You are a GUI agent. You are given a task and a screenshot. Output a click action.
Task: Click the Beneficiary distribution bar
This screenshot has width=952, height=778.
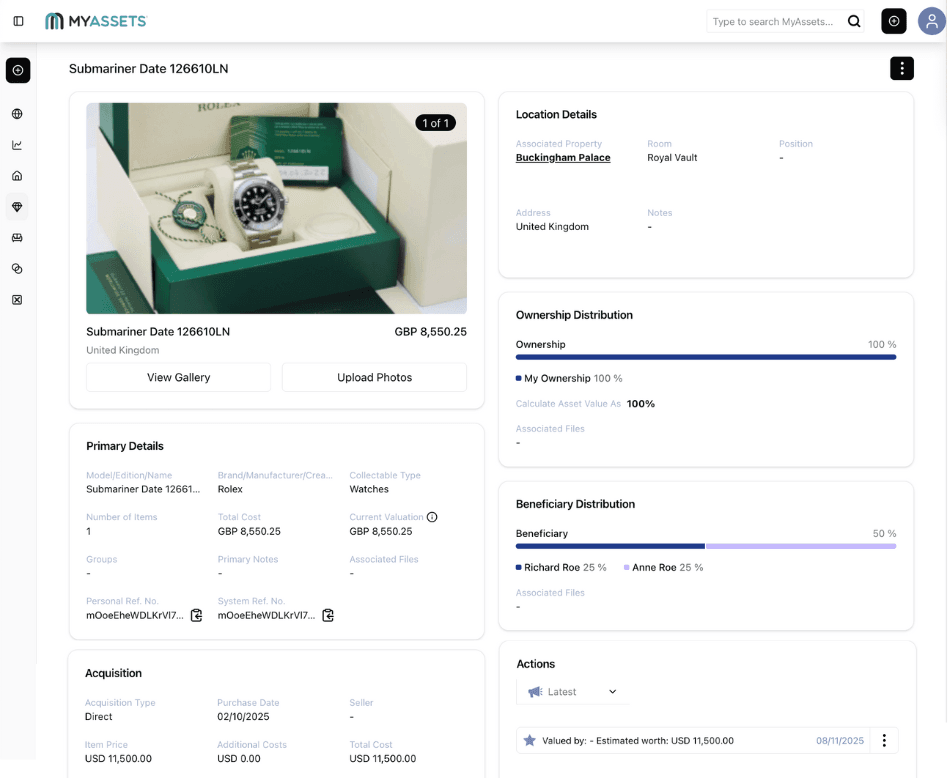point(706,546)
